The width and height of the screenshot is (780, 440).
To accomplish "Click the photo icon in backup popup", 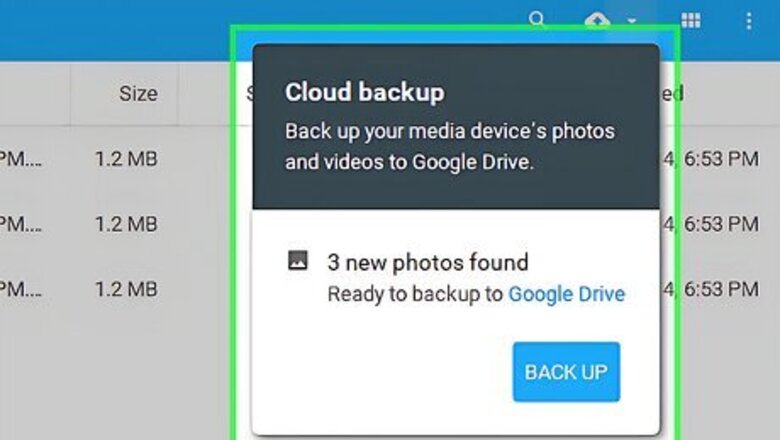I will tap(297, 262).
